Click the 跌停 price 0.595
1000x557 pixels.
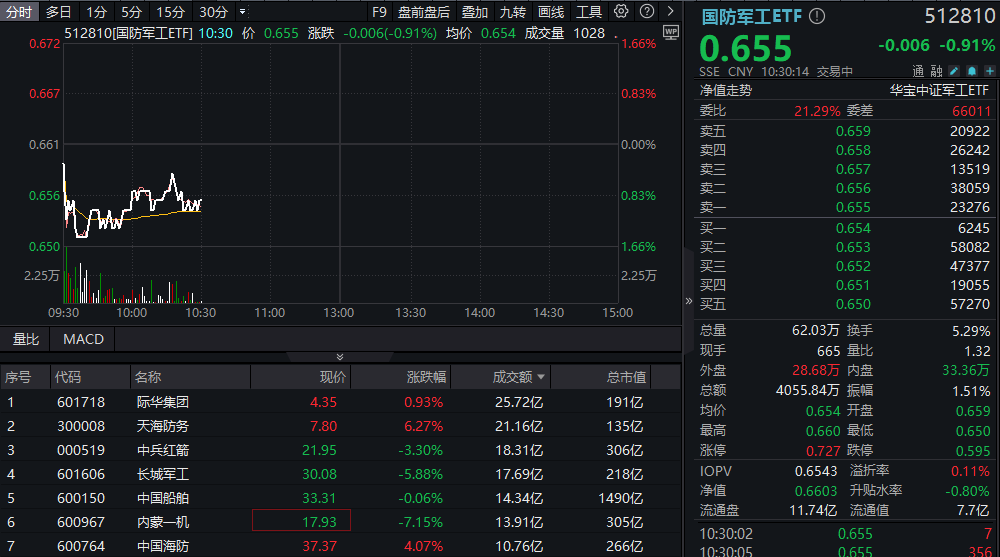pyautogui.click(x=973, y=451)
